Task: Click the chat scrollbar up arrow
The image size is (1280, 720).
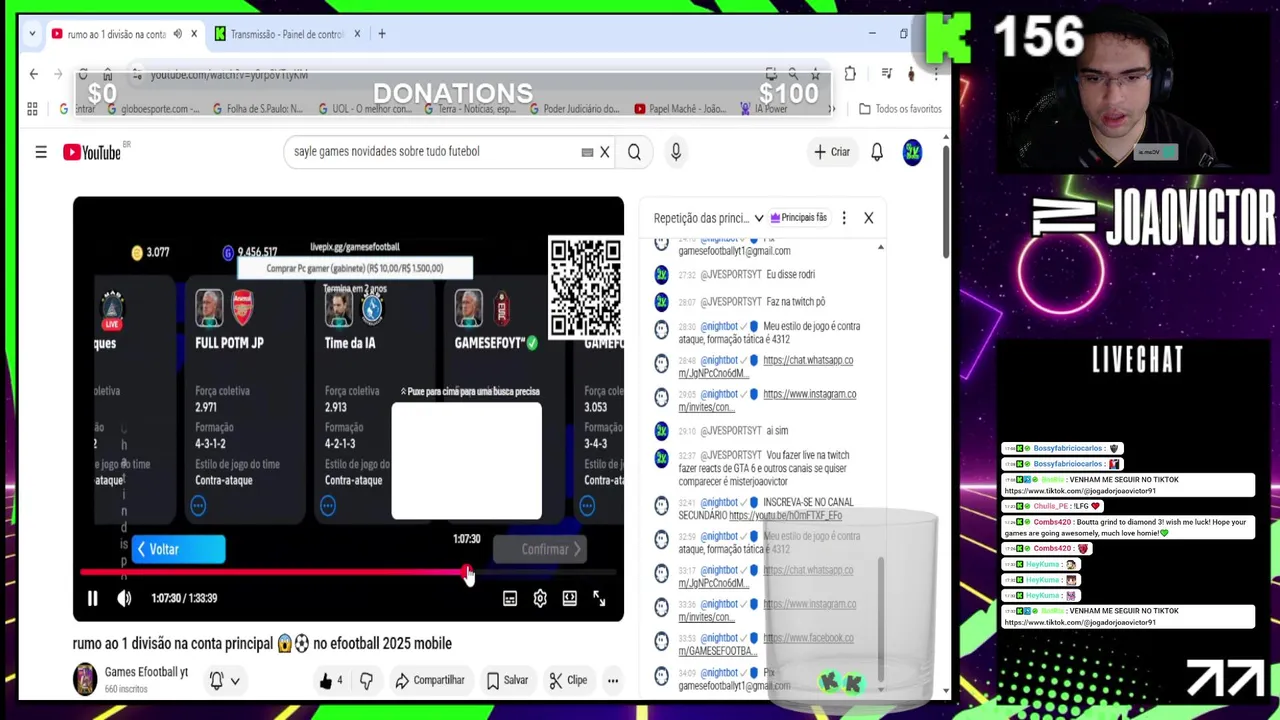Action: click(880, 246)
